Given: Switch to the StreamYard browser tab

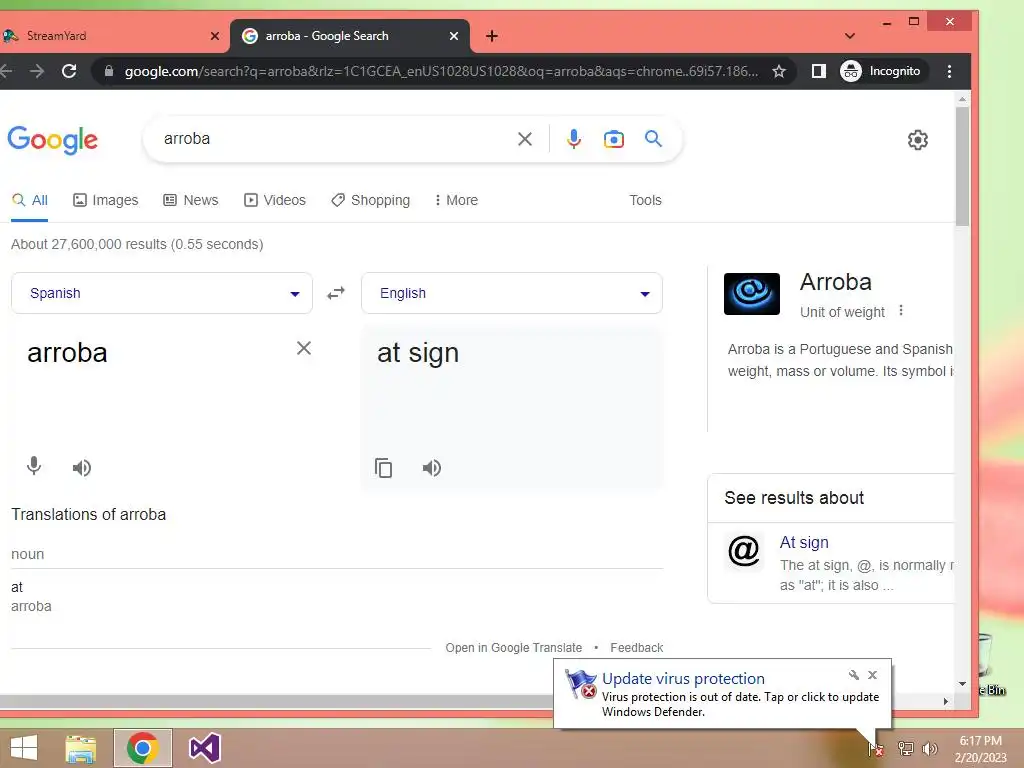Looking at the screenshot, I should point(110,36).
